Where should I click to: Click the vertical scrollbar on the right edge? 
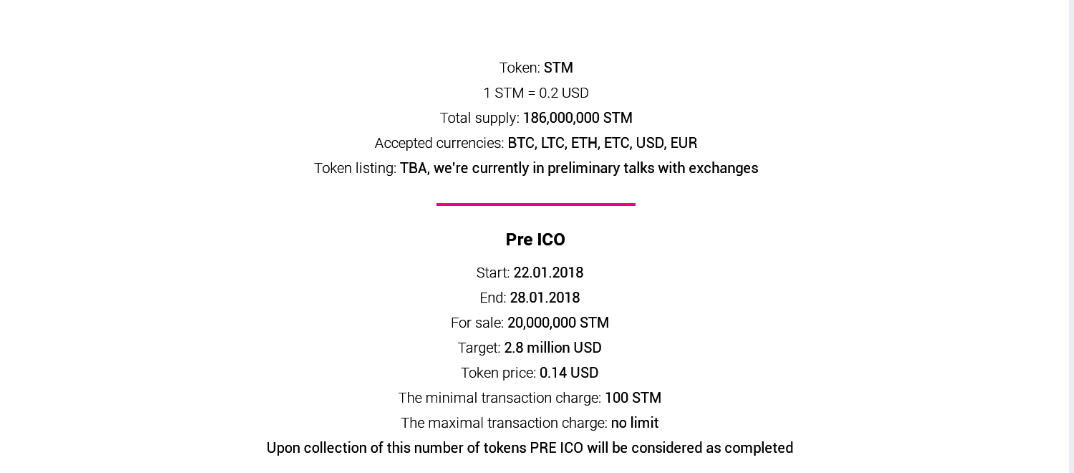point(1071,236)
